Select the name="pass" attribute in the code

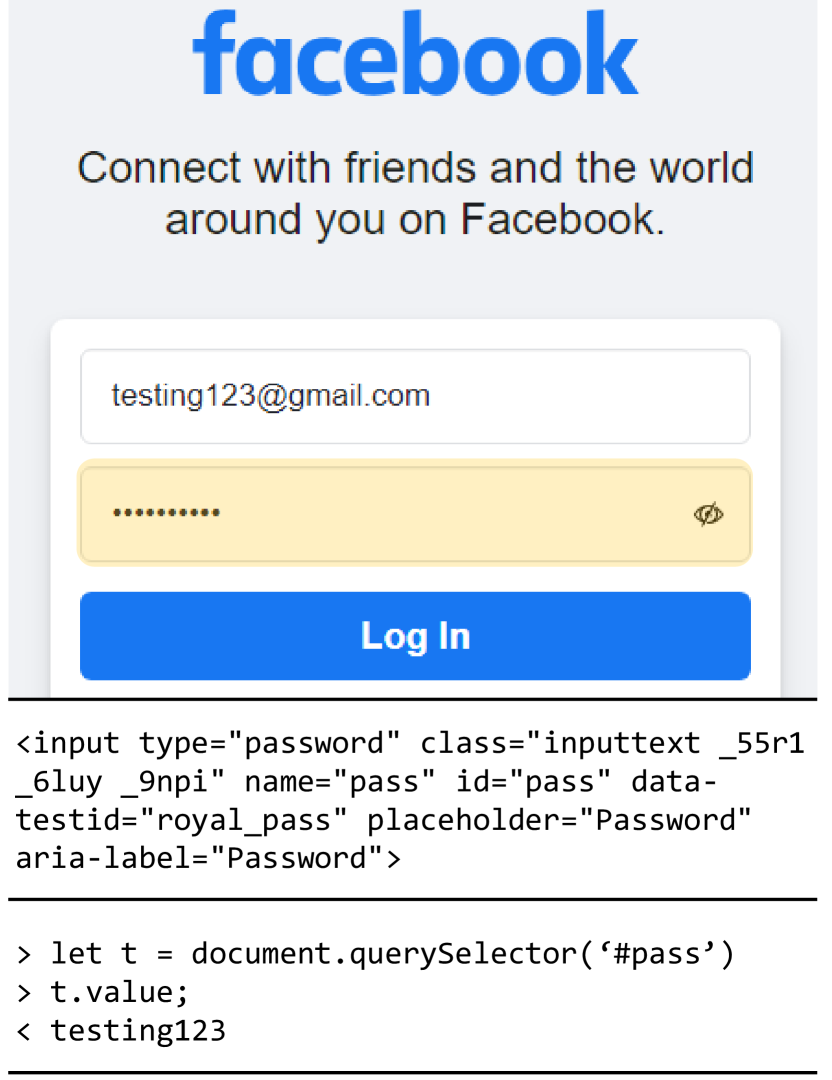(x=340, y=782)
